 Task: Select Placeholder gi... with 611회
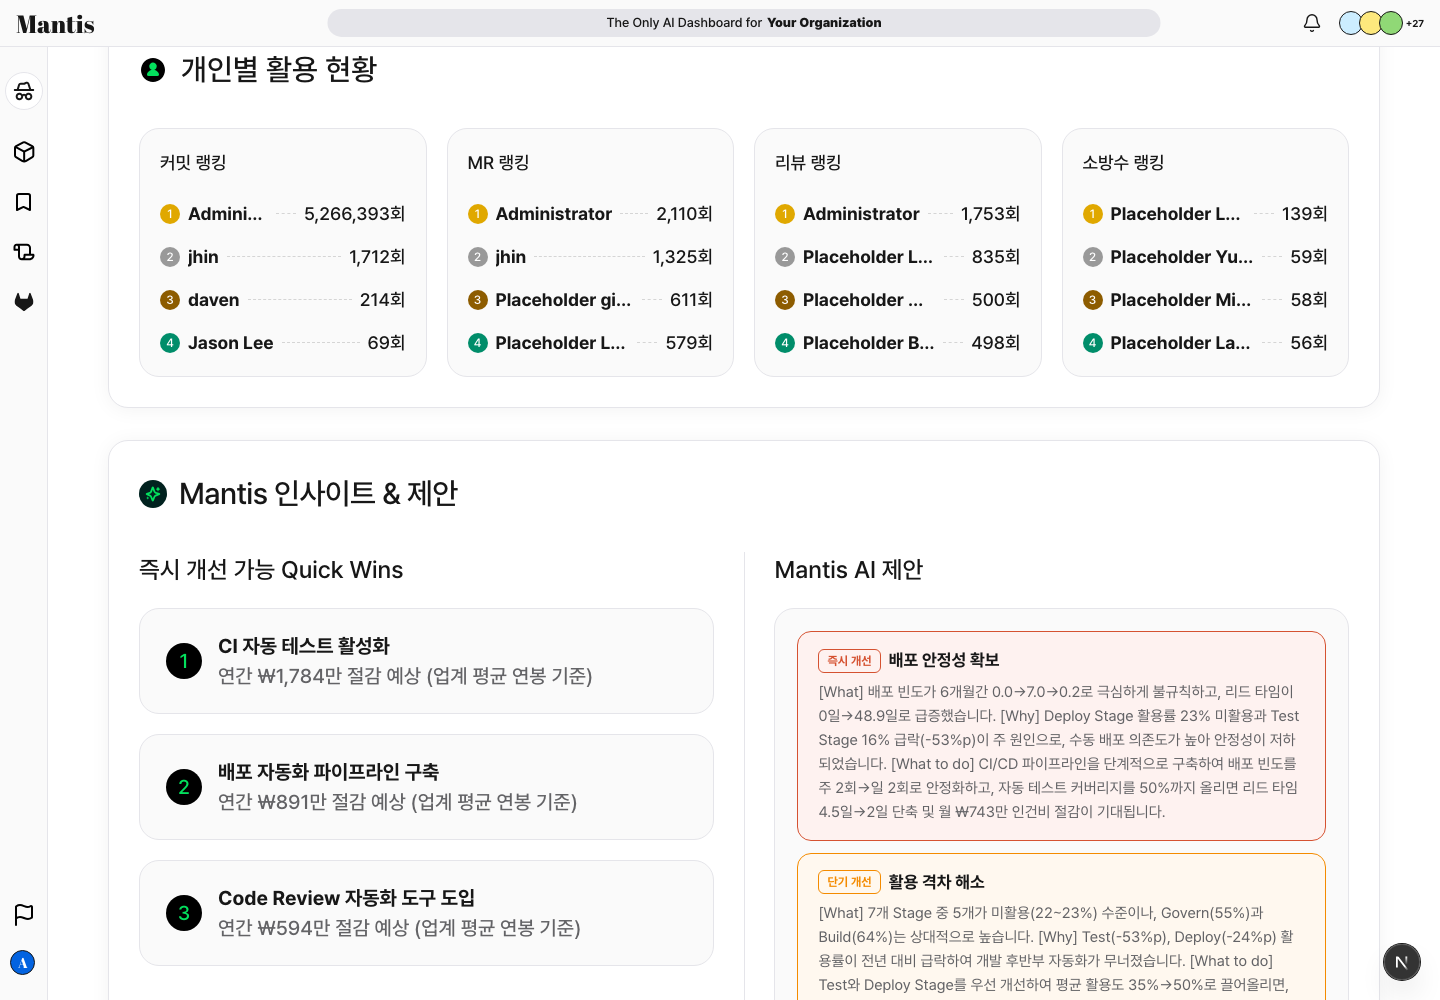pyautogui.click(x=590, y=300)
